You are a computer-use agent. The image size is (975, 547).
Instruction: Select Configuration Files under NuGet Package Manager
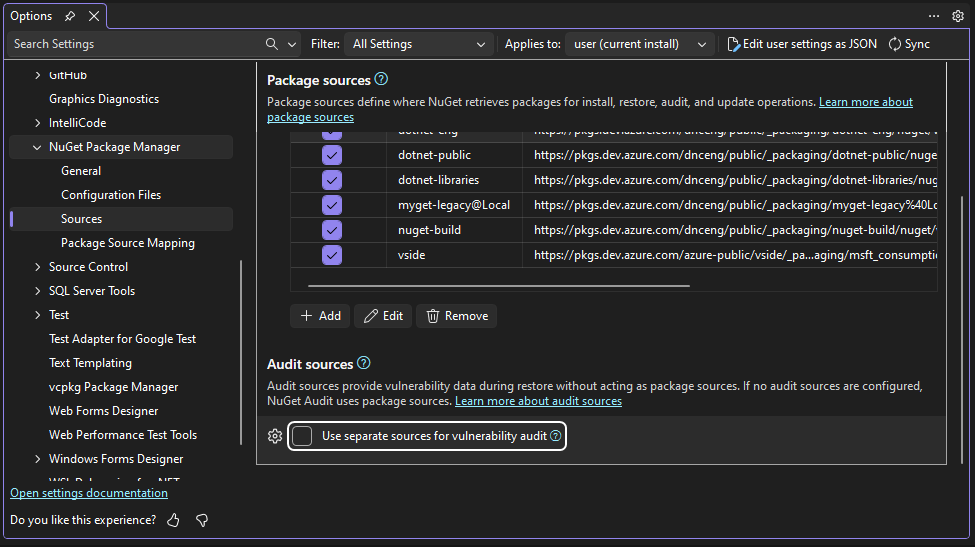(x=110, y=195)
